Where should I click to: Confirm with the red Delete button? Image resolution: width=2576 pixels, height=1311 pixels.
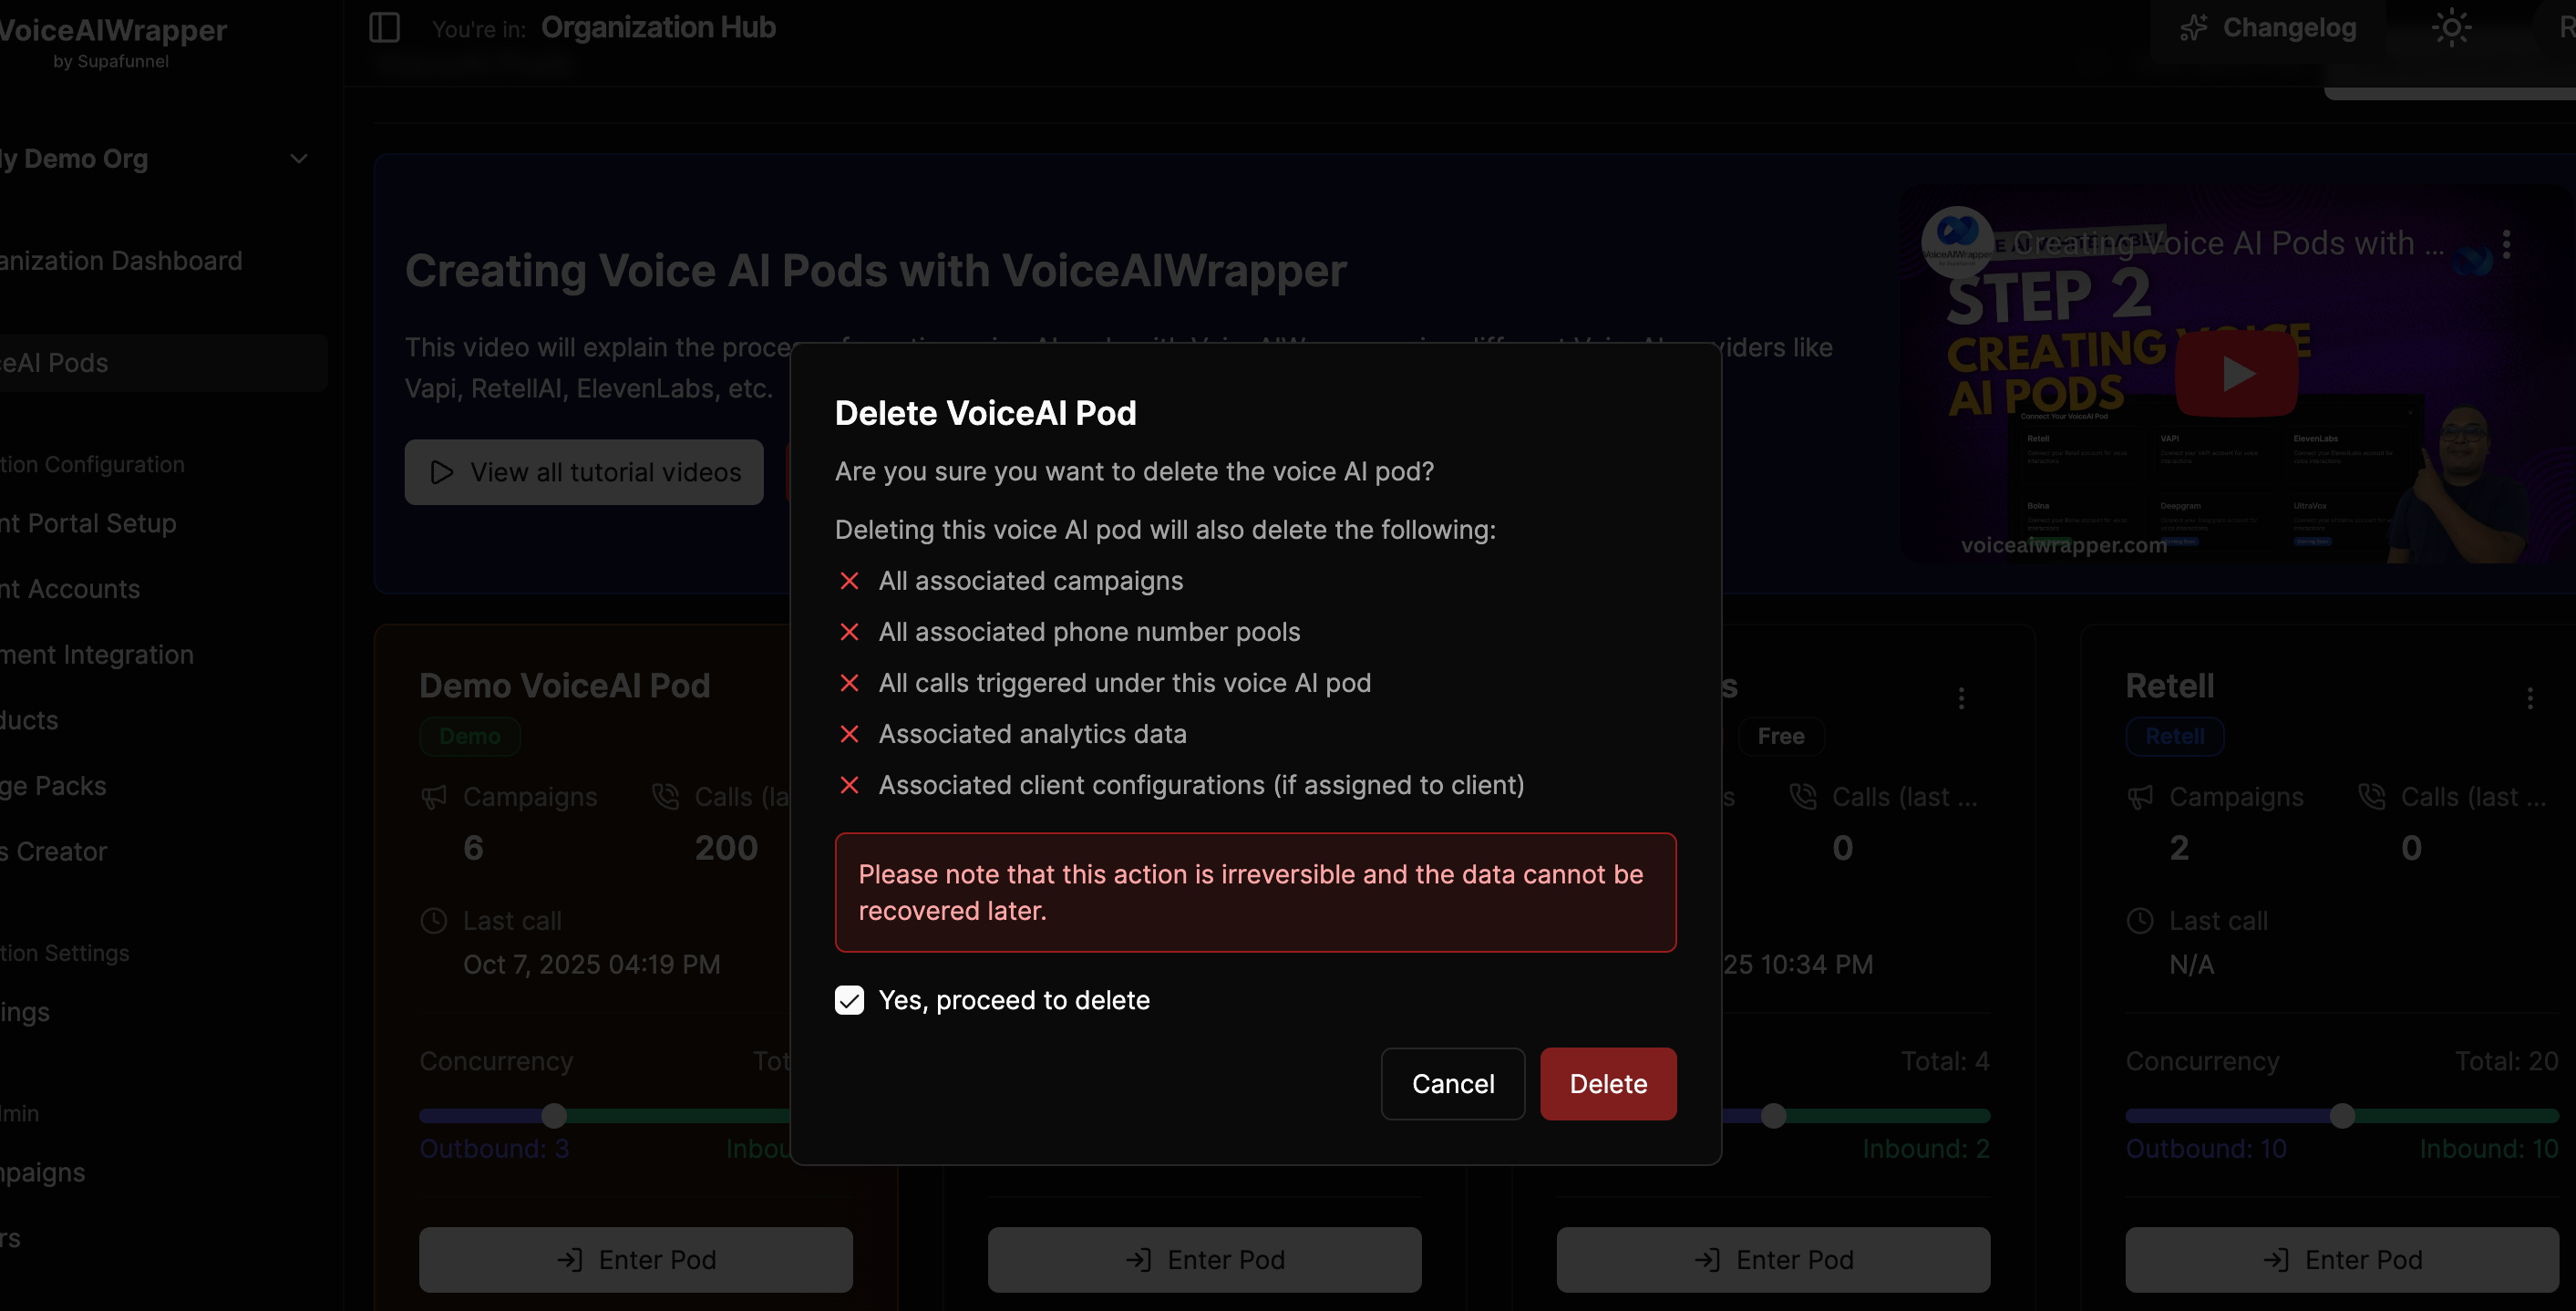click(x=1607, y=1084)
